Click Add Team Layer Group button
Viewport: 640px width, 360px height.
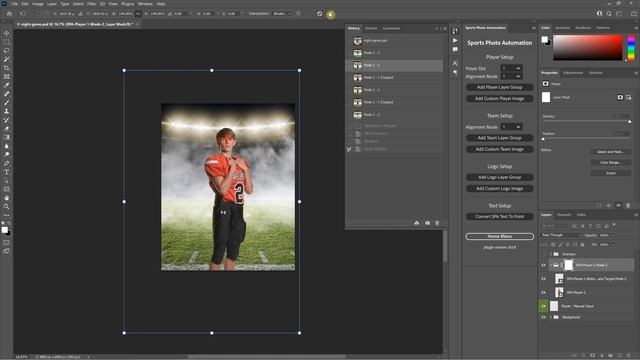click(x=500, y=138)
